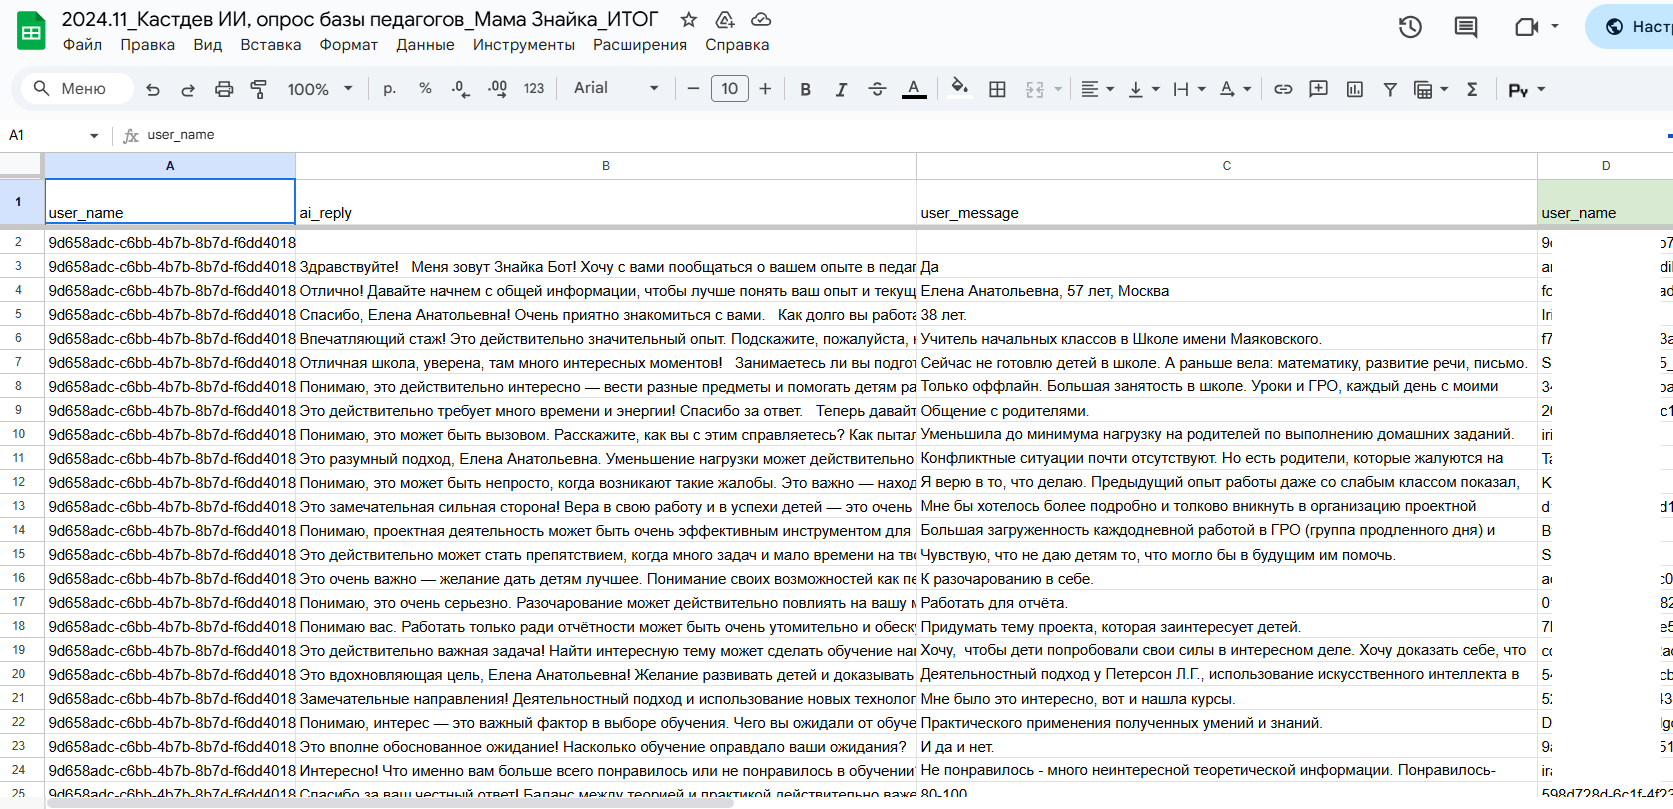Undo the last action

[x=153, y=89]
